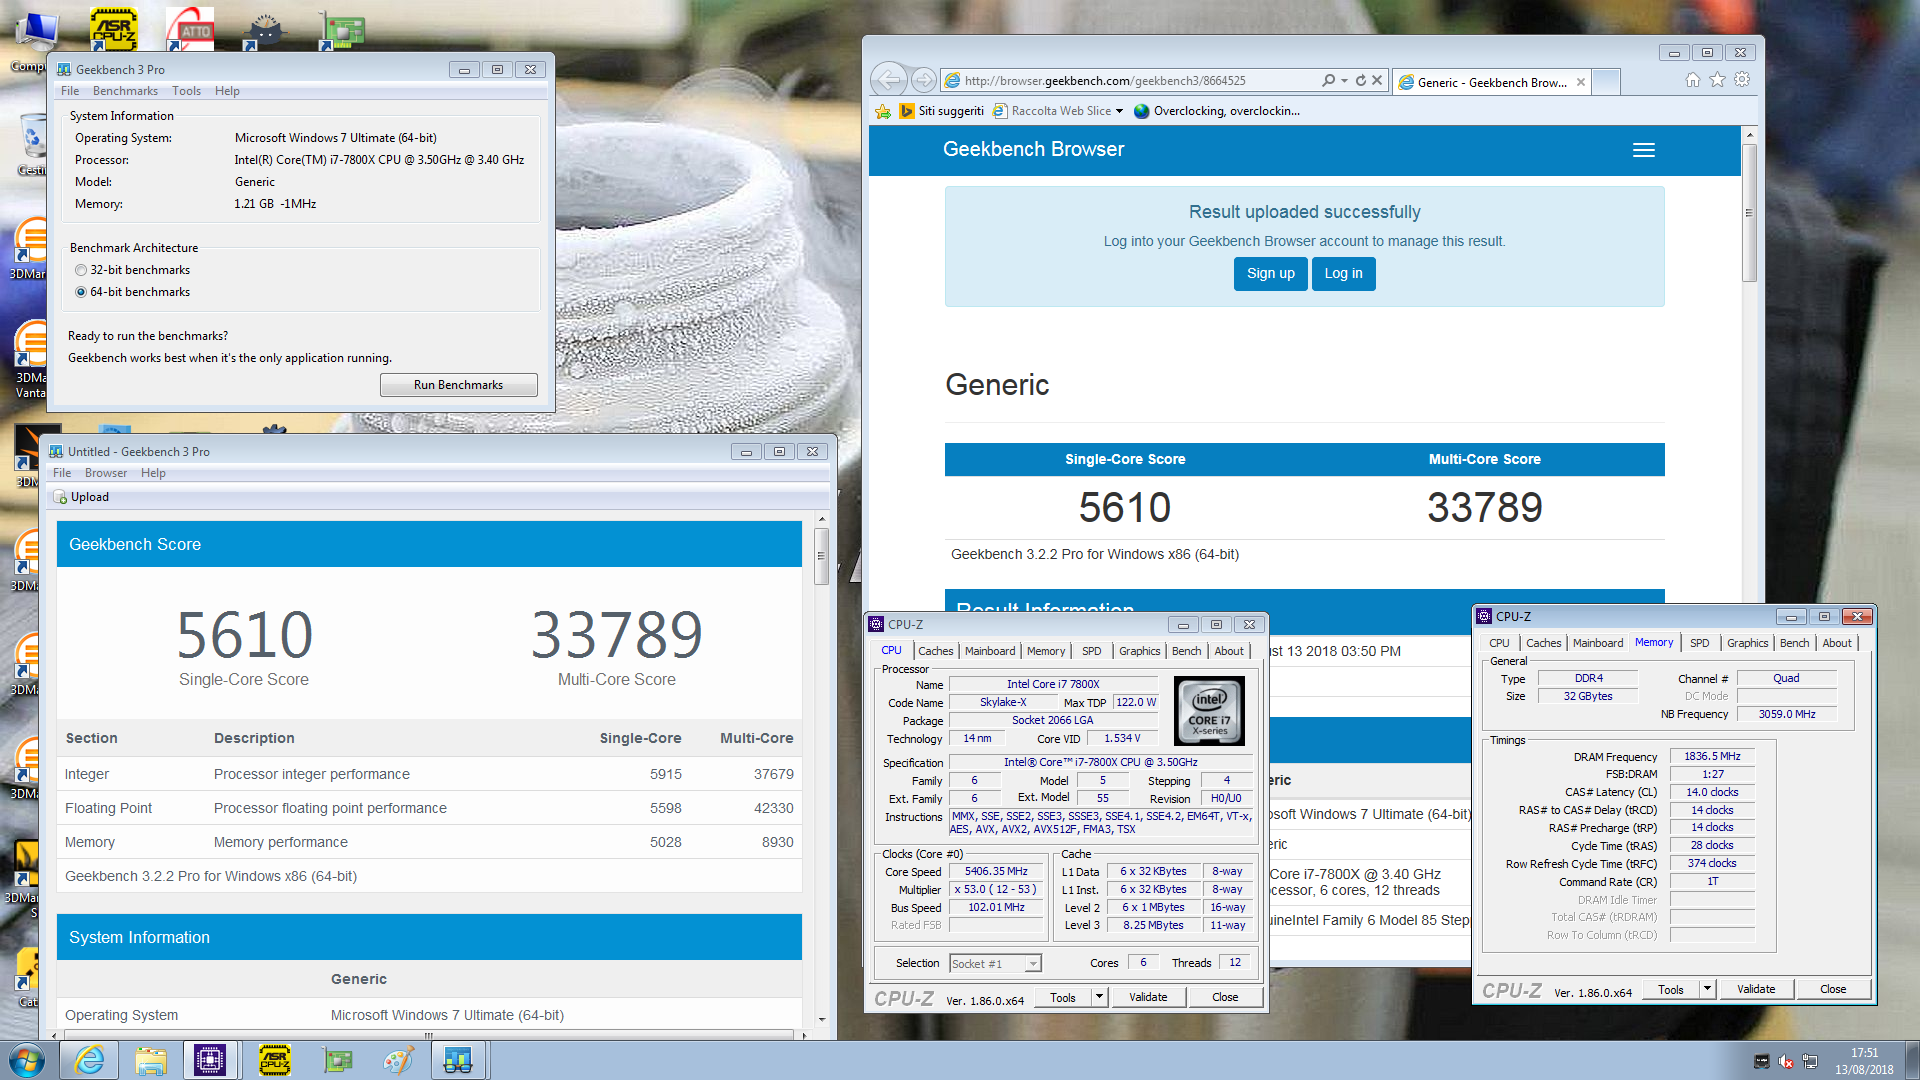The image size is (1920, 1080).
Task: Expand Tools arrow in left CPU-Z window
Action: pyautogui.click(x=1099, y=997)
